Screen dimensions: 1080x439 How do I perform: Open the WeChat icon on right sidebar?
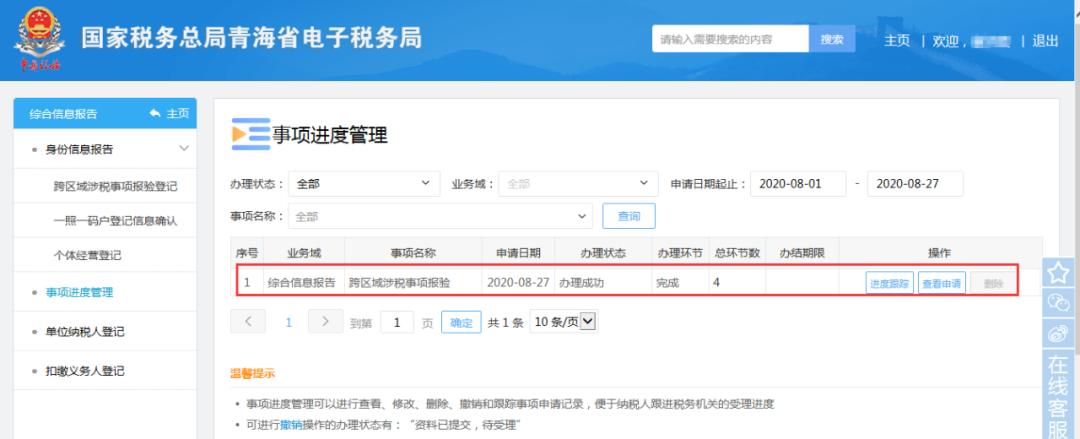(1058, 302)
